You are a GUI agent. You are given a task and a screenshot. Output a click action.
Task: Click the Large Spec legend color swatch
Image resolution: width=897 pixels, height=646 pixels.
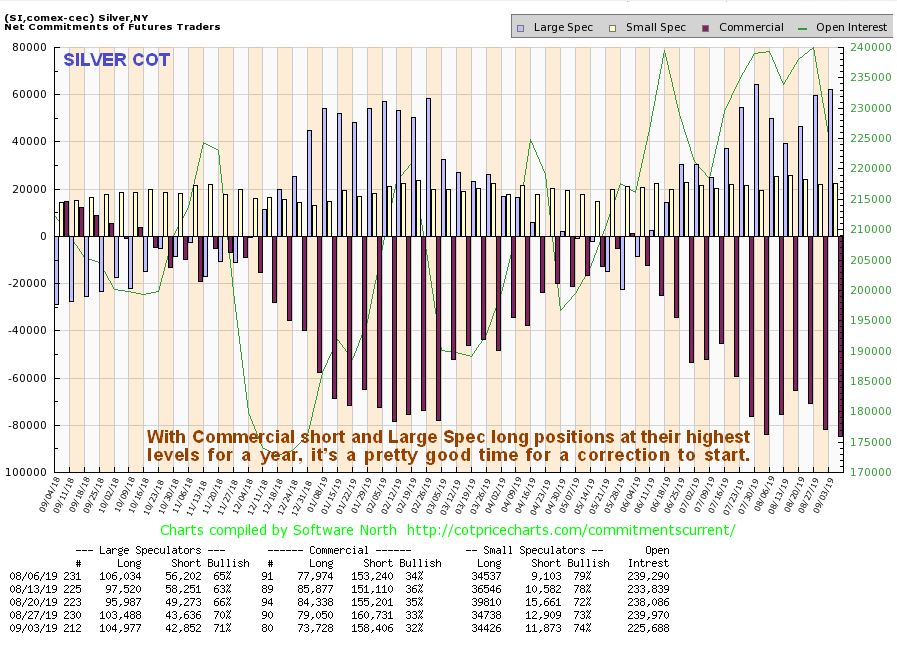coord(520,28)
